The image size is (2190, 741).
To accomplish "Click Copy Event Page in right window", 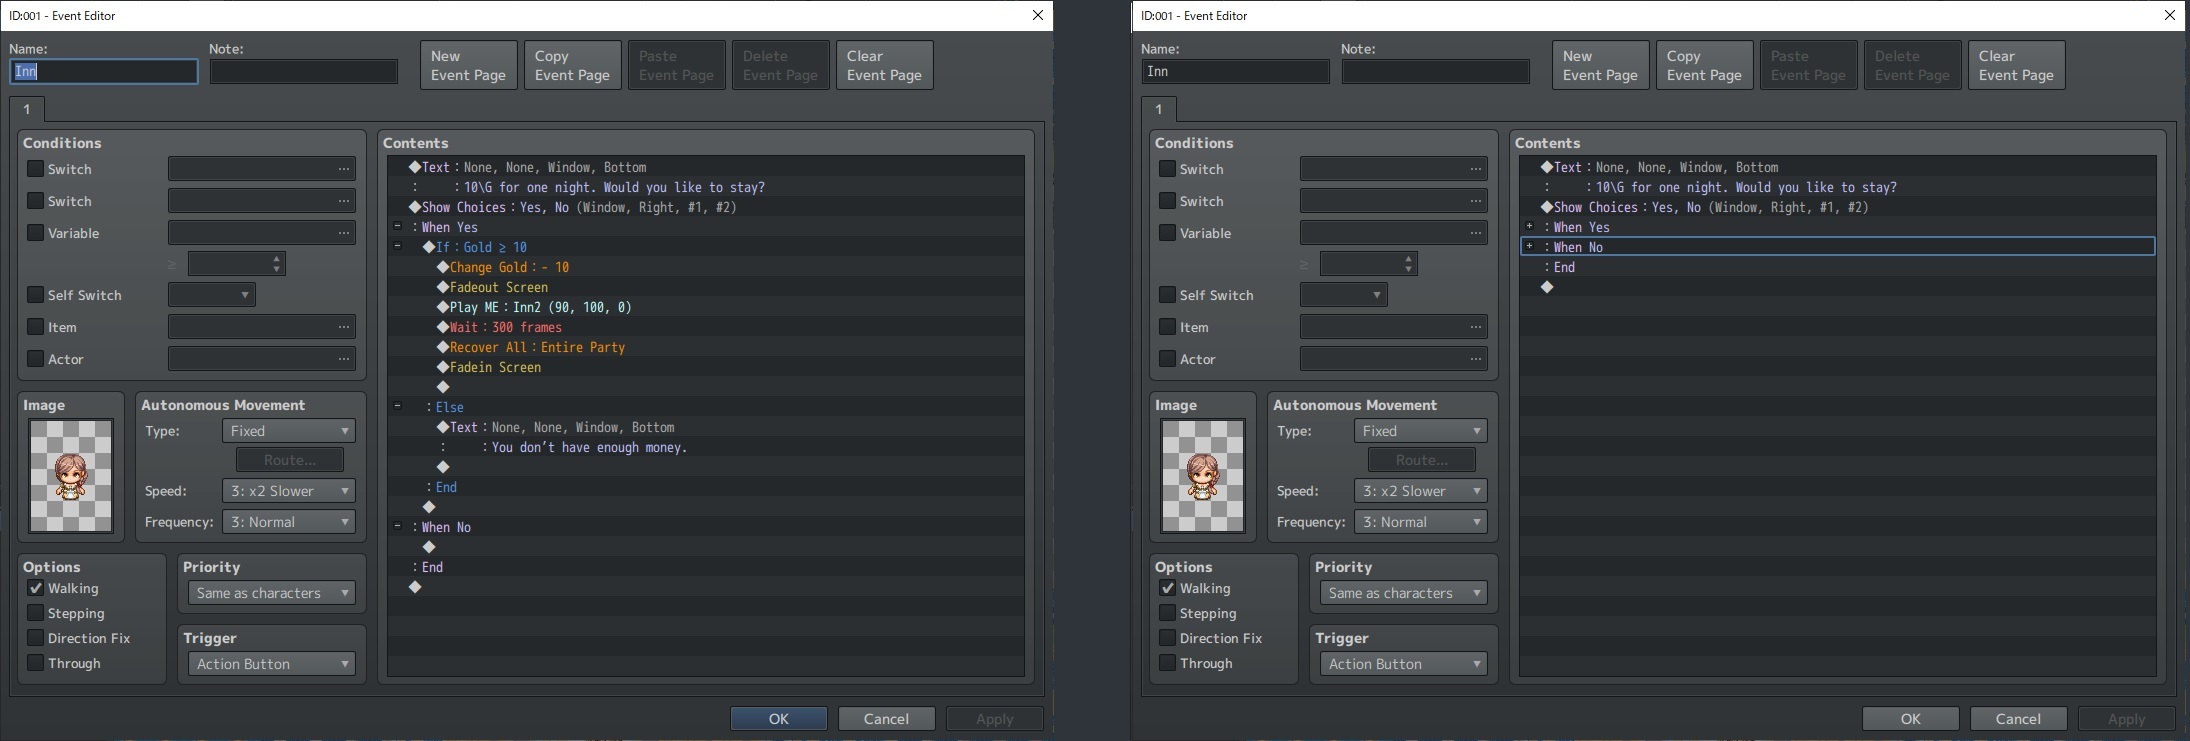I will click(1705, 65).
